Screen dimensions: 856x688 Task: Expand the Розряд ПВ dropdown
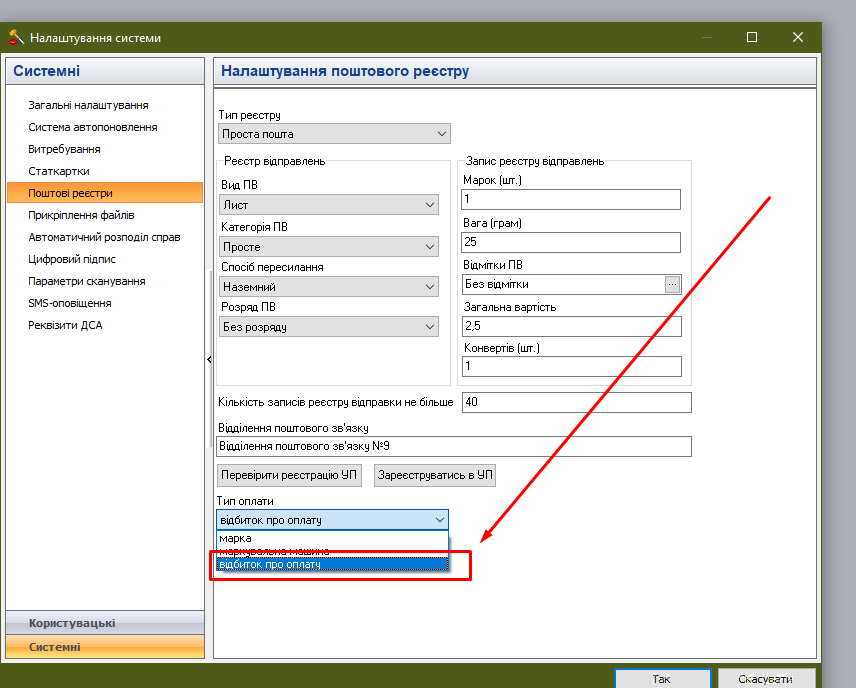[x=329, y=327]
